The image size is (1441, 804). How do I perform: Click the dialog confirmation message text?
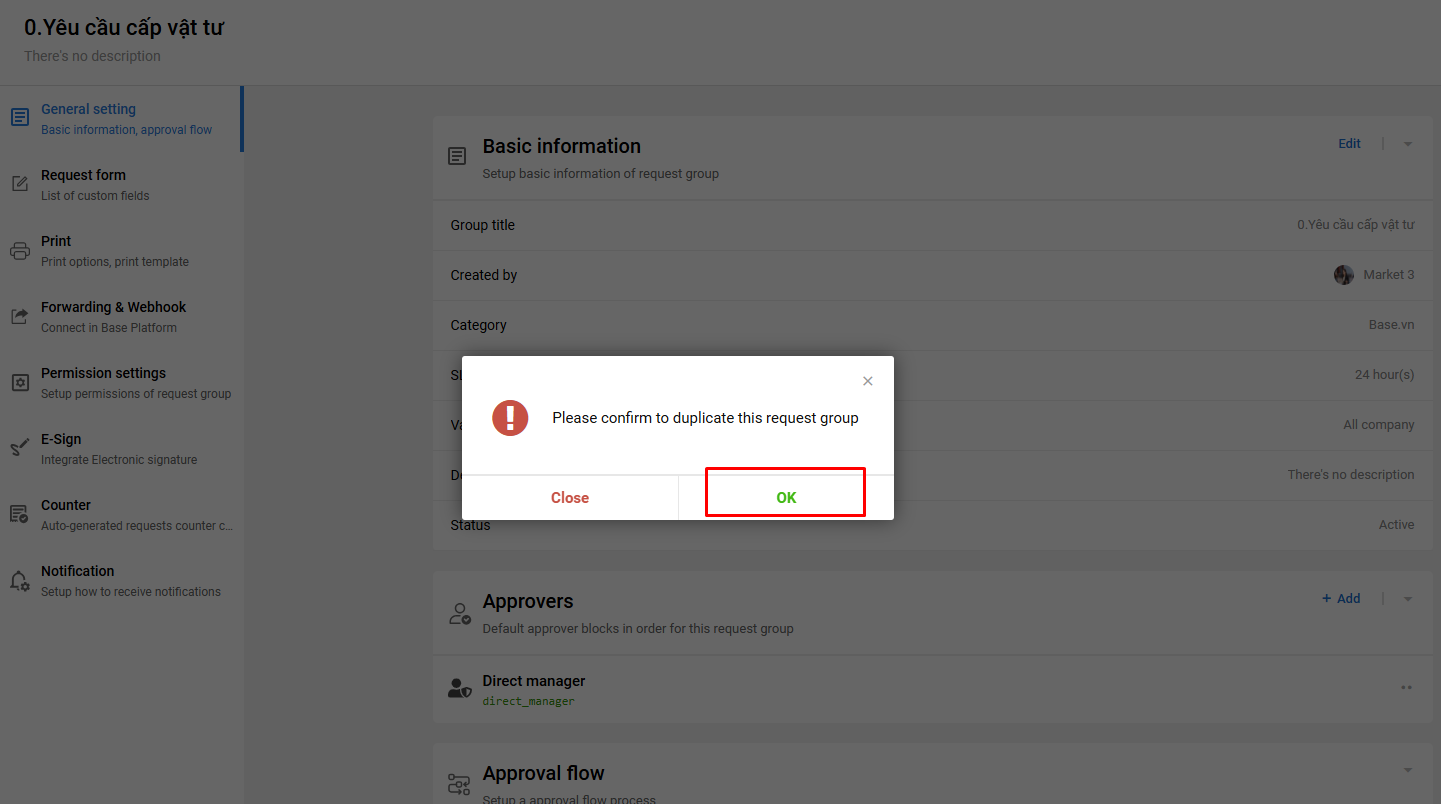(x=705, y=418)
